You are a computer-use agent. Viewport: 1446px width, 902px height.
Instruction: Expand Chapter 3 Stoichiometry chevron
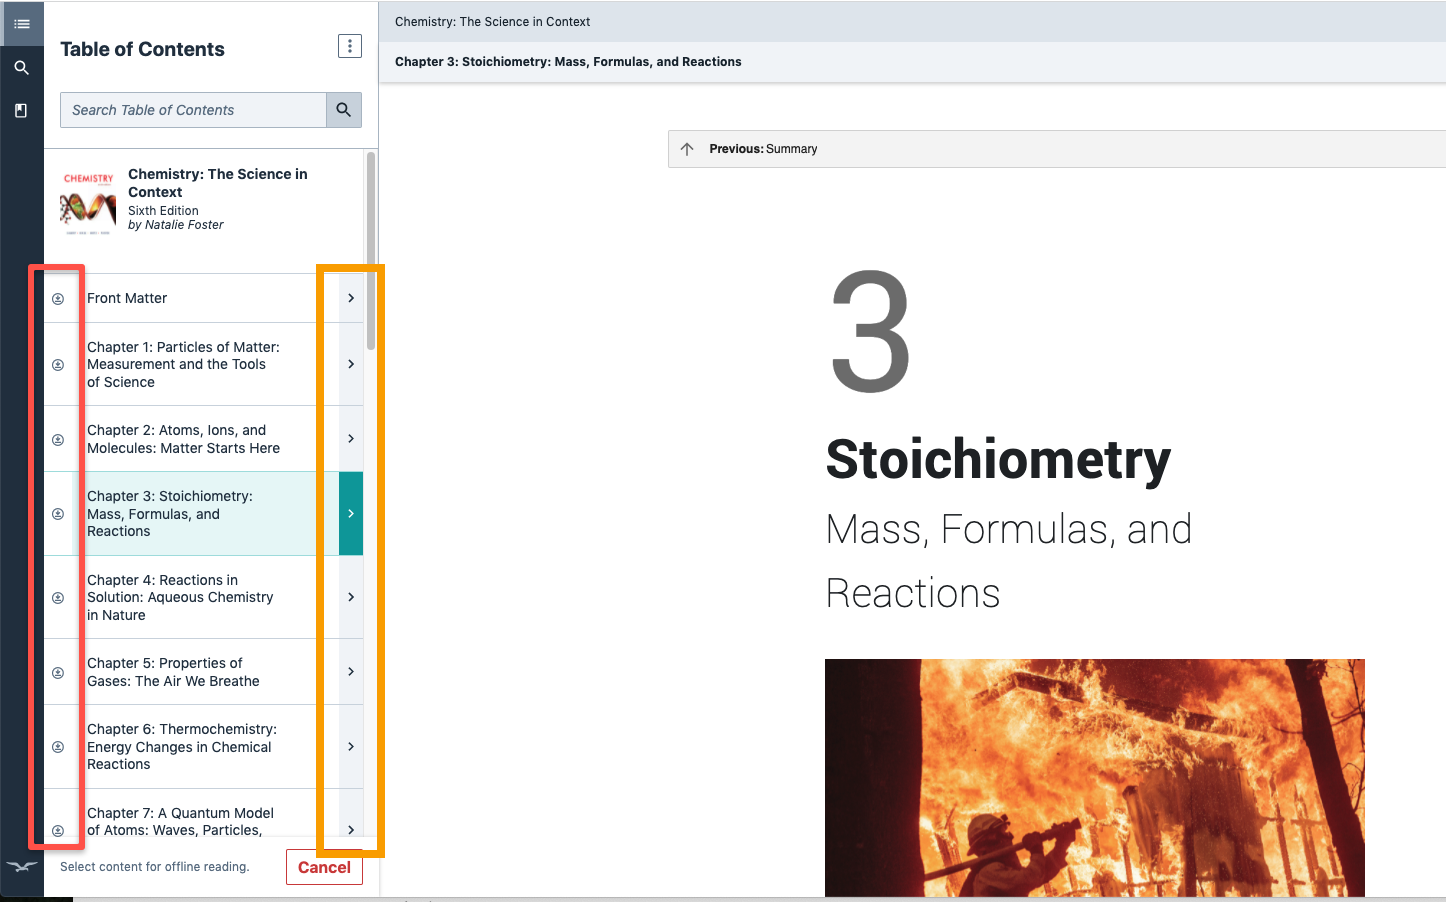click(x=351, y=513)
